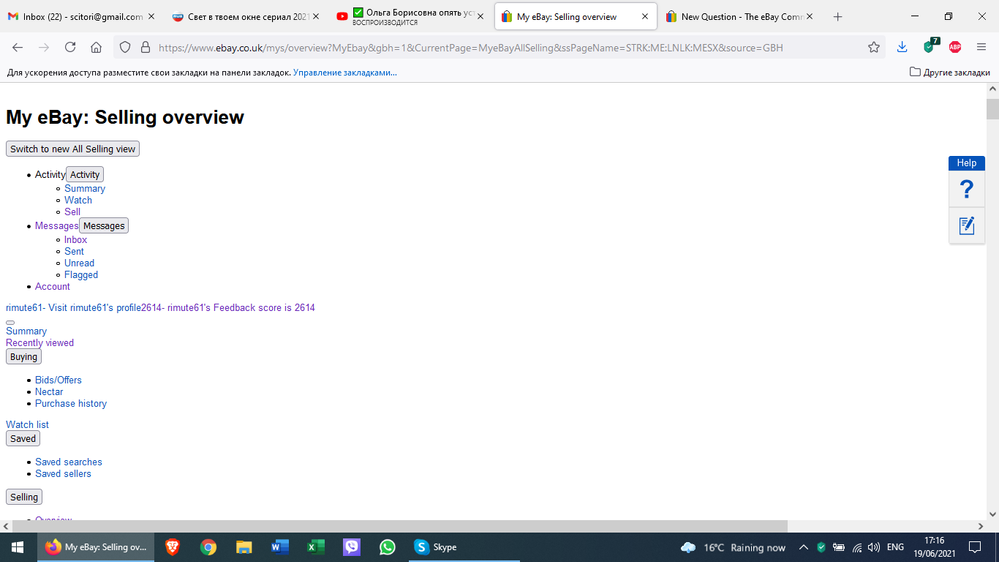Open the volume control in tray

coord(873,547)
